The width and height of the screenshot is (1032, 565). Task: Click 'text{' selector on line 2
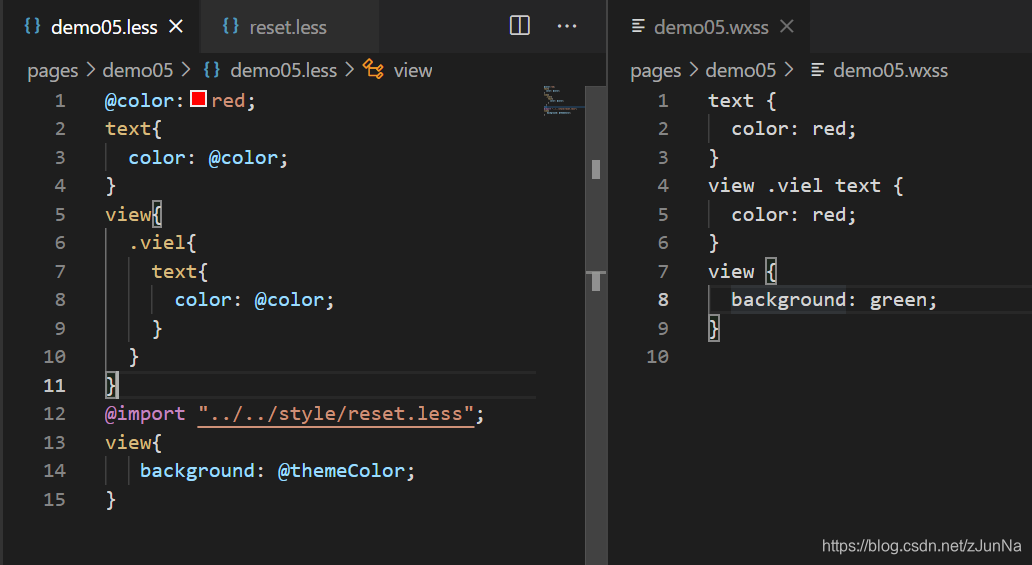[x=133, y=128]
